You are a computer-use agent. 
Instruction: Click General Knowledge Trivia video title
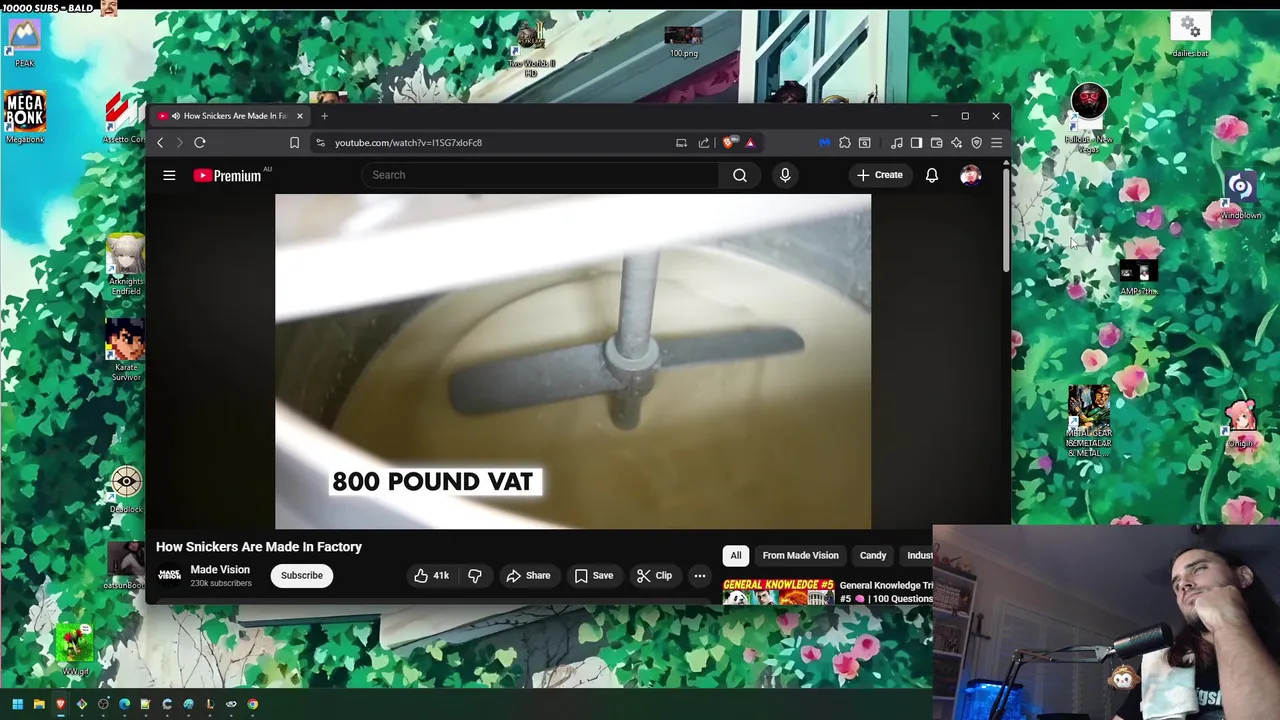click(886, 592)
